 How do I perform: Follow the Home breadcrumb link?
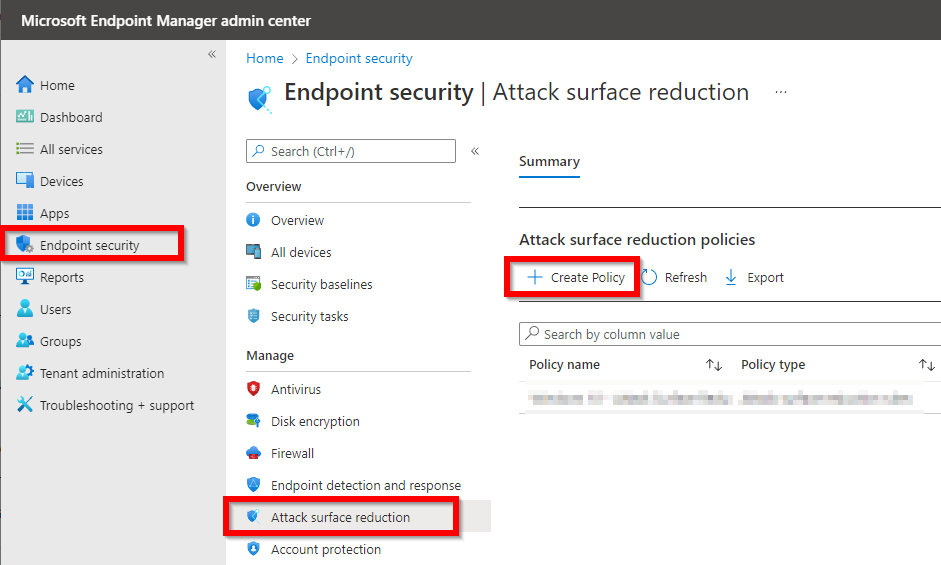[x=265, y=58]
